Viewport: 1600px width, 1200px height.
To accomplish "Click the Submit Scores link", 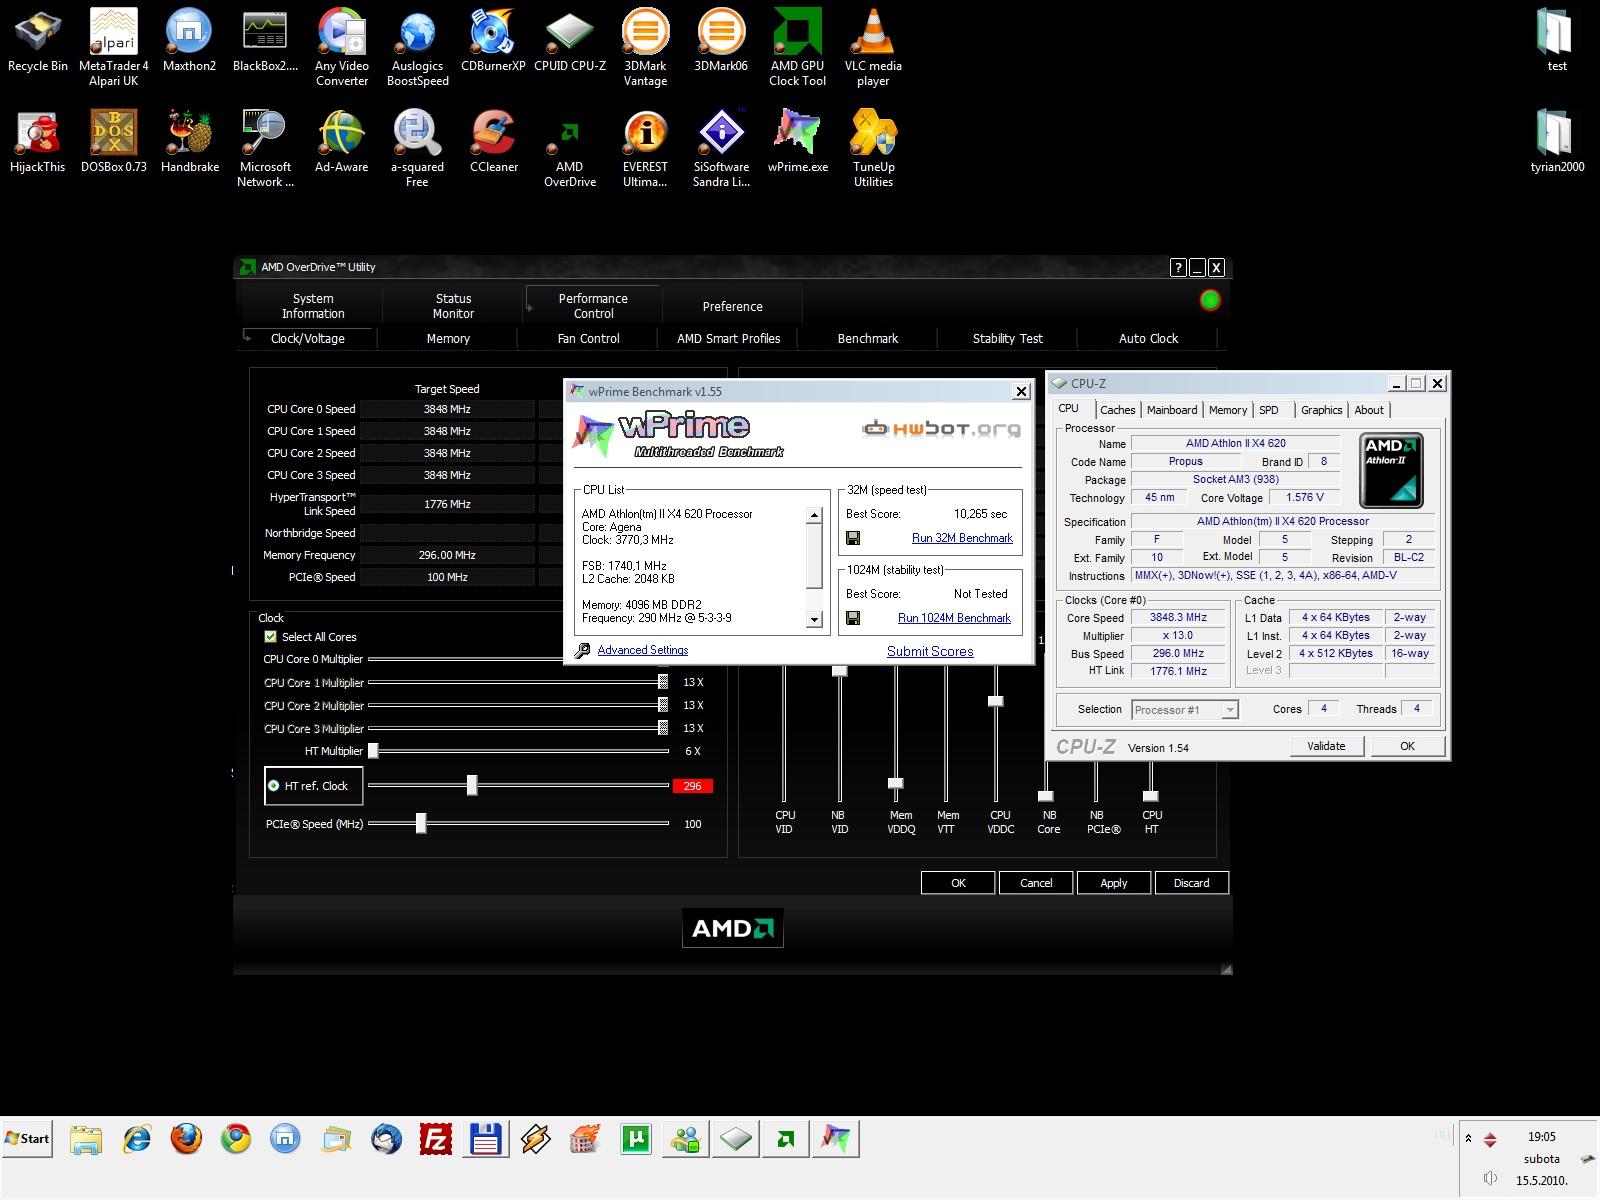I will tap(930, 651).
